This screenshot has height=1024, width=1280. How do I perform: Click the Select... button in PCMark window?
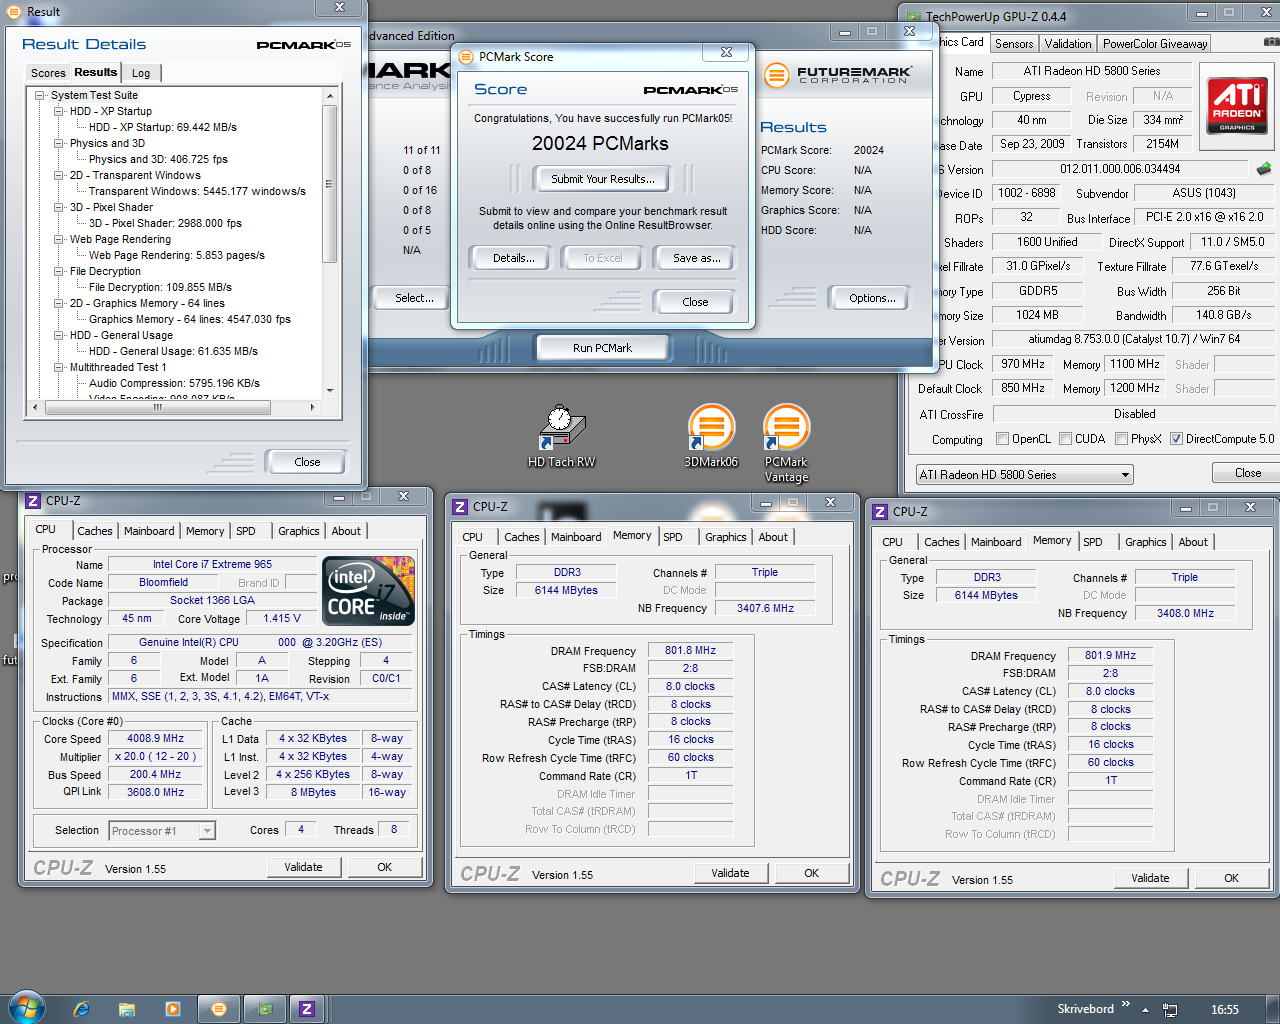click(x=414, y=298)
